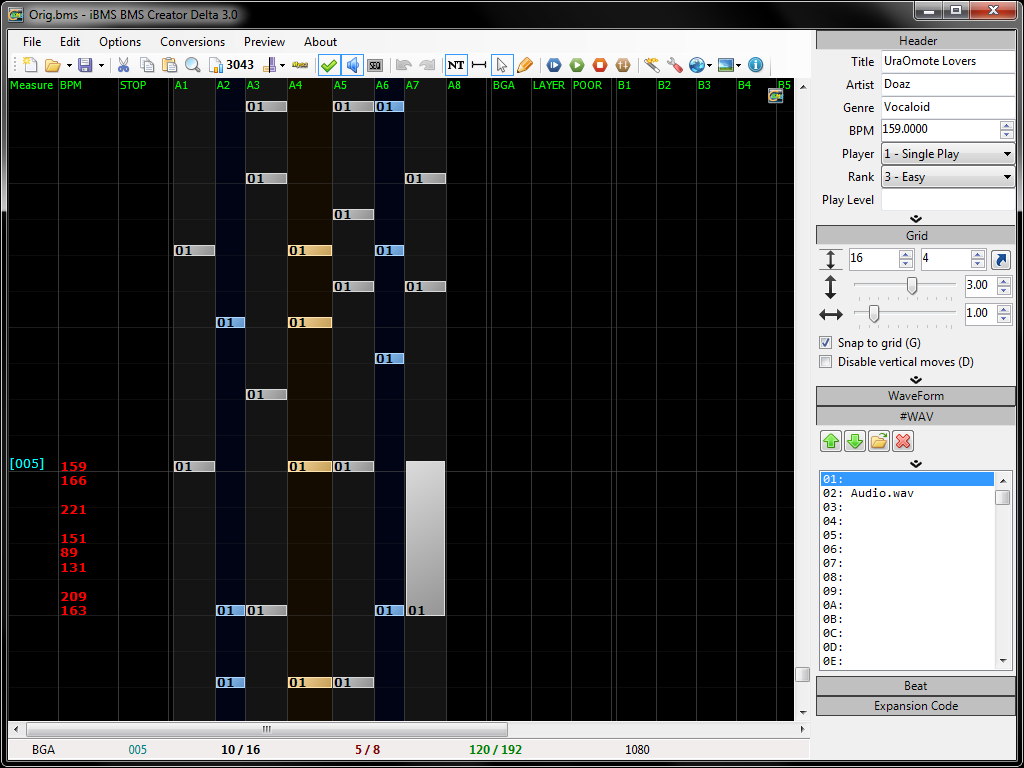Toggle Snap to grid (G) checkbox
The width and height of the screenshot is (1024, 768).
(x=825, y=343)
